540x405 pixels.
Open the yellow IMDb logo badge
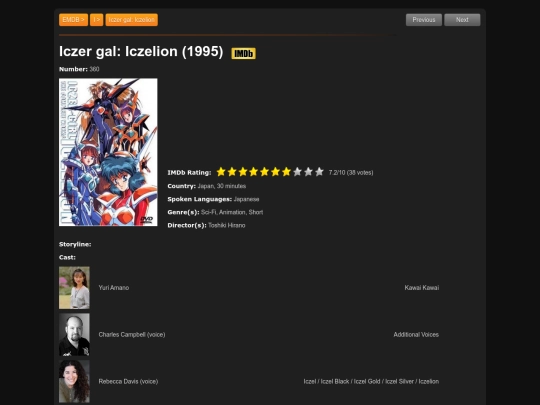(243, 53)
